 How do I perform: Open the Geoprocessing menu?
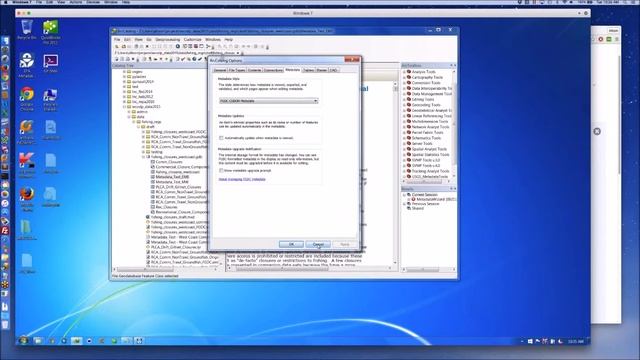click(168, 40)
